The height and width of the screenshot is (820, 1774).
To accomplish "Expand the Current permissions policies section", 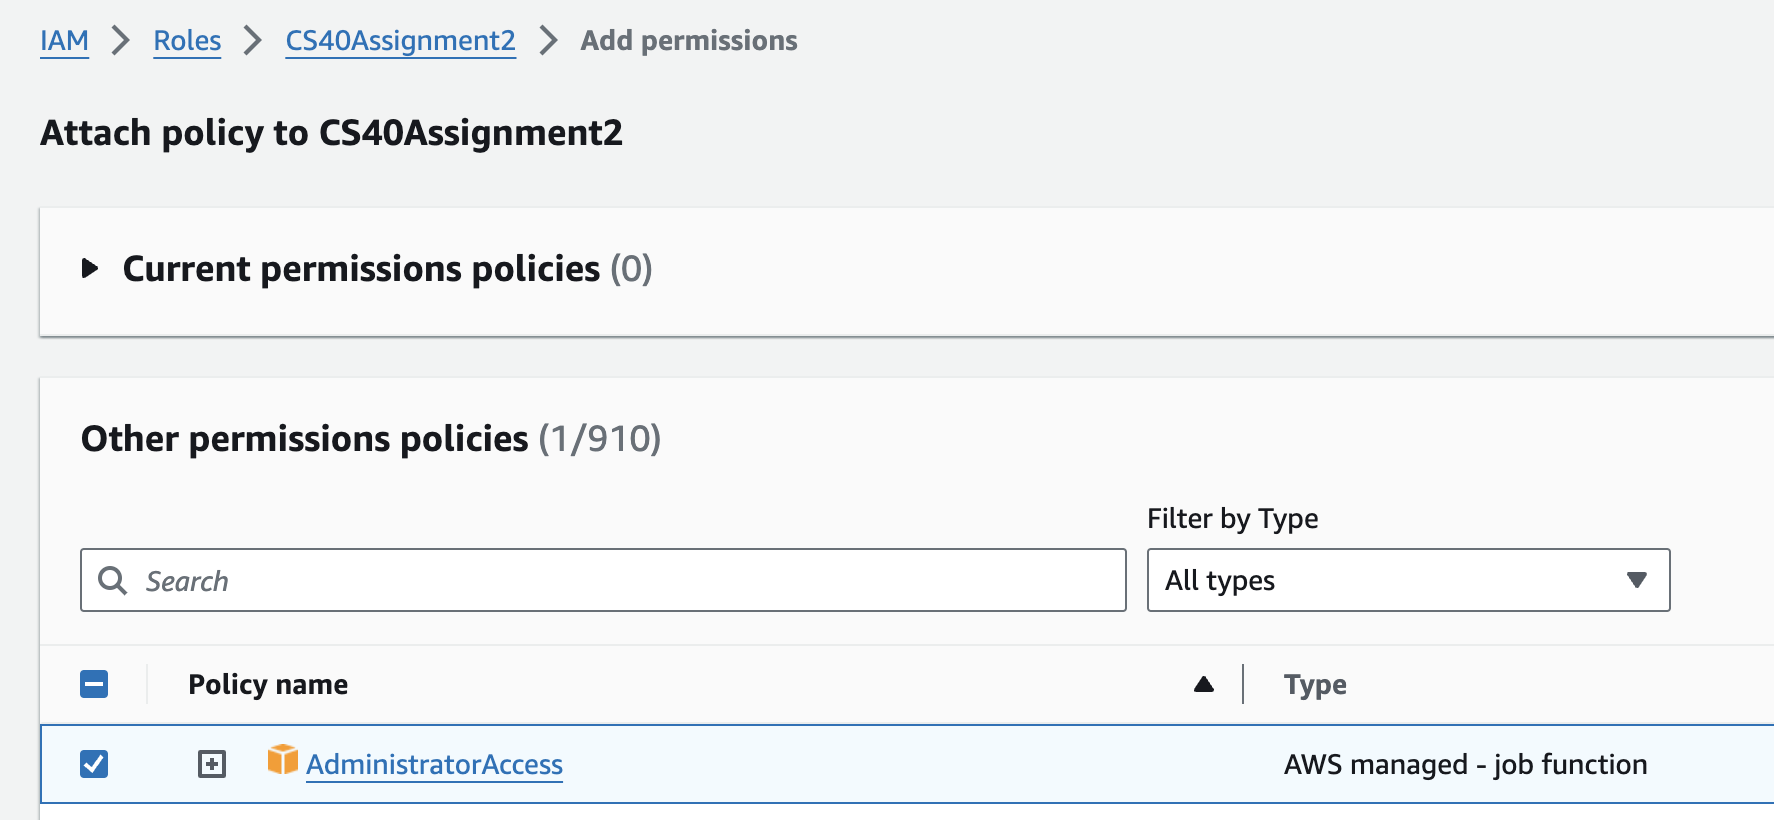I will (90, 268).
